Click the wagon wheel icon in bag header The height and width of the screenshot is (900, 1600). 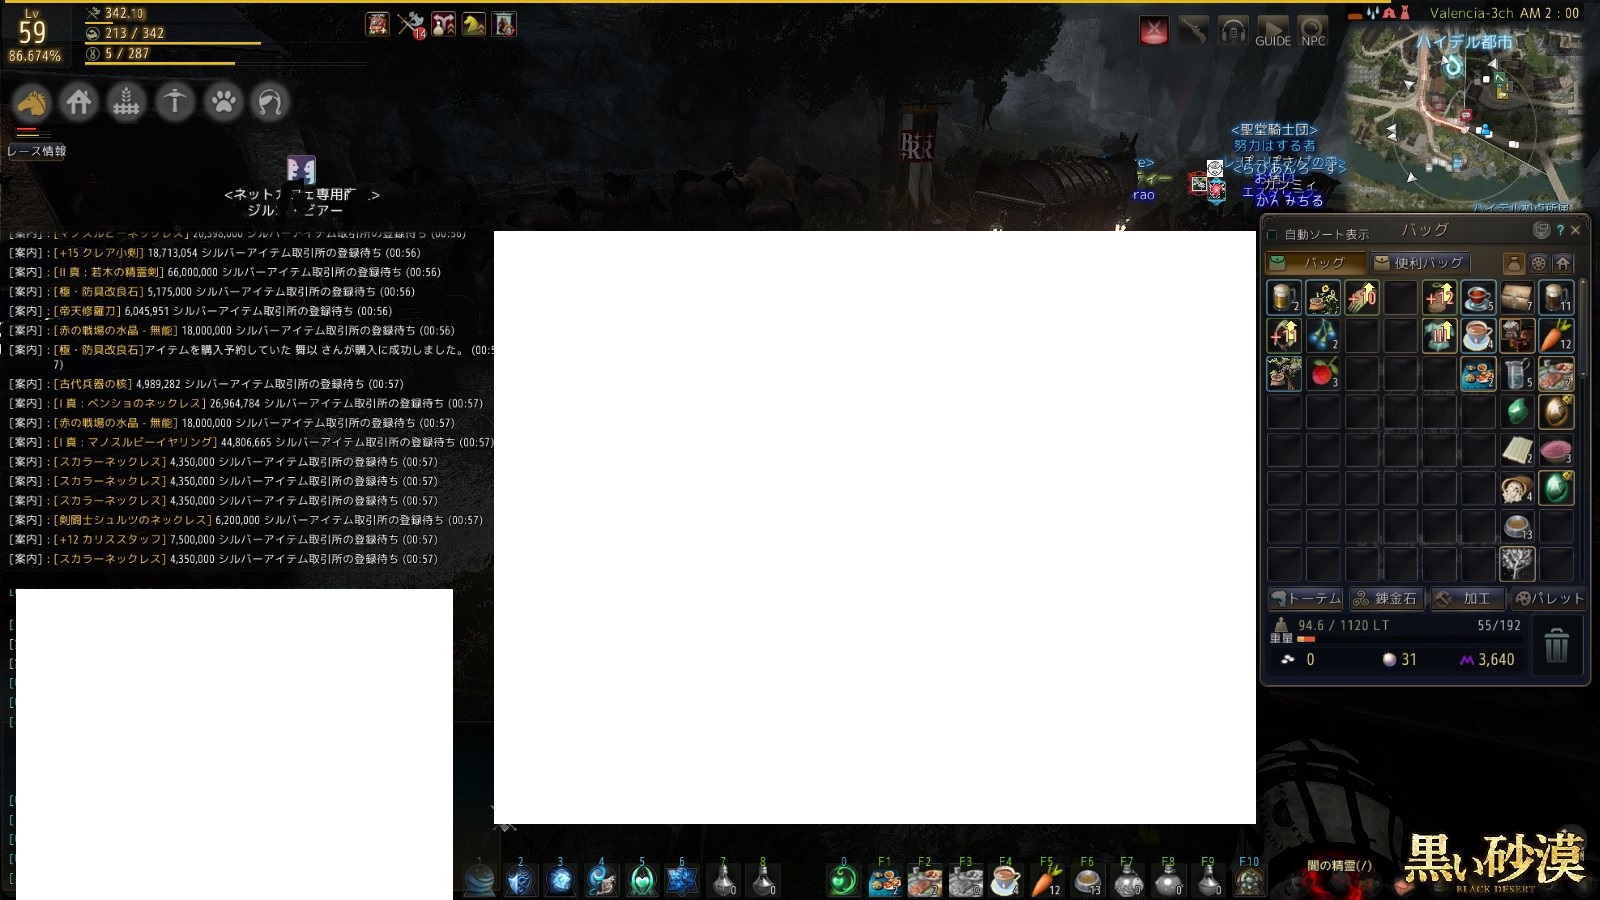point(1539,264)
